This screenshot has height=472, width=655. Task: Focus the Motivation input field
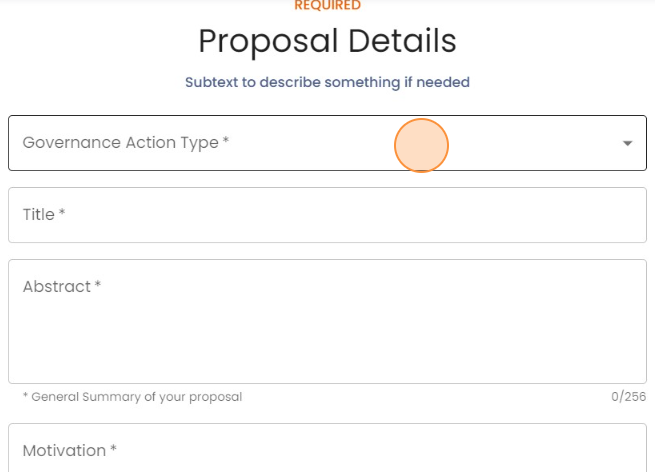pos(327,451)
